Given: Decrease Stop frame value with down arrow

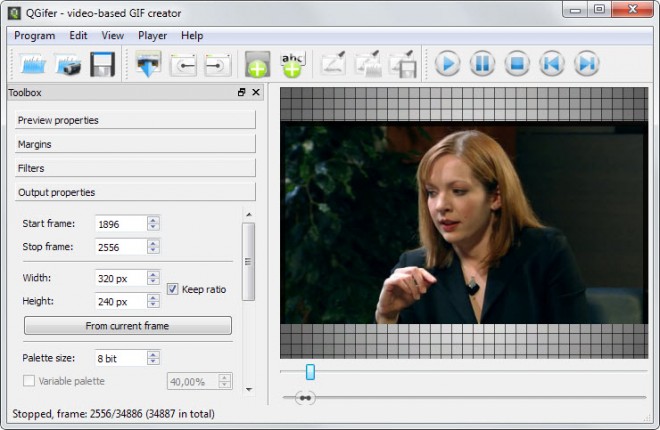Looking at the screenshot, I should coord(153,250).
